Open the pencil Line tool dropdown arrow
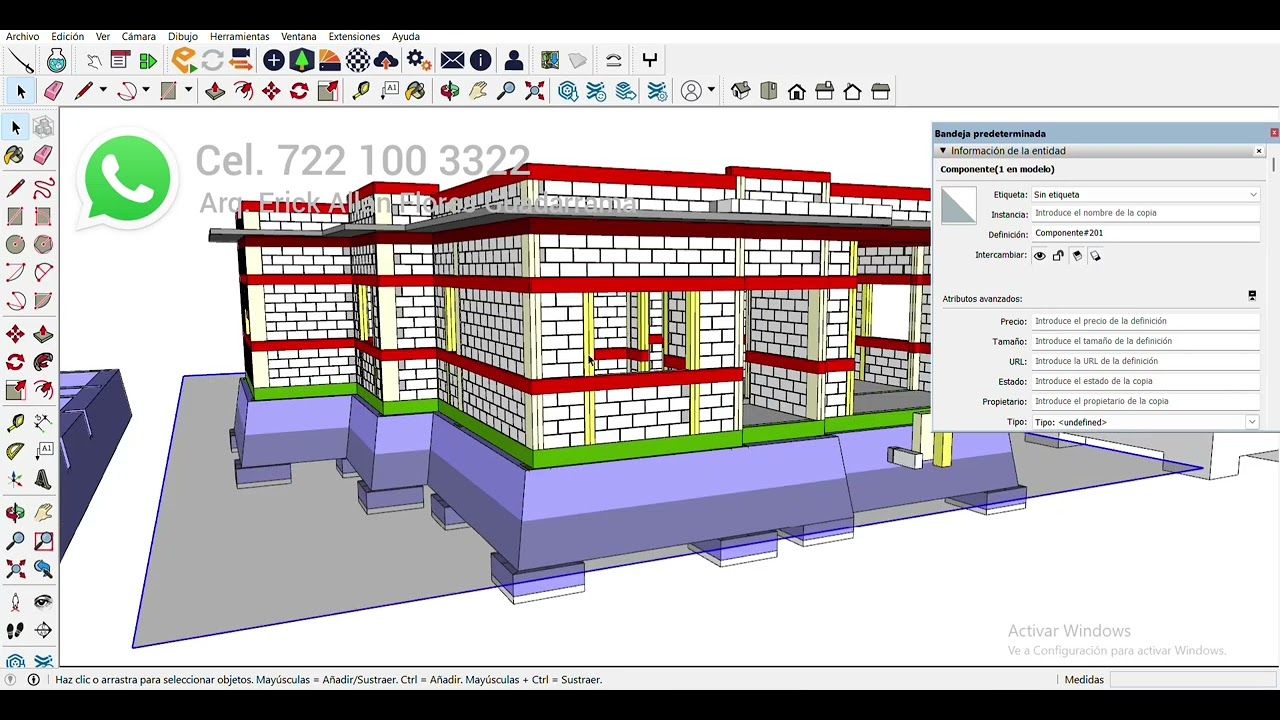This screenshot has height=720, width=1280. (102, 91)
